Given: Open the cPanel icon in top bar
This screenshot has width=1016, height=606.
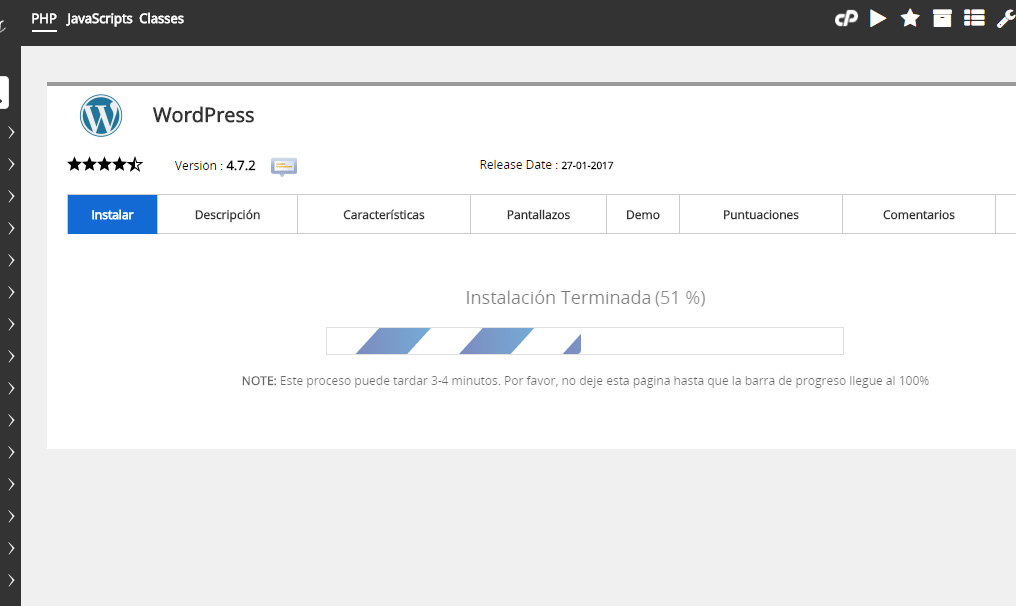Looking at the screenshot, I should tap(846, 18).
